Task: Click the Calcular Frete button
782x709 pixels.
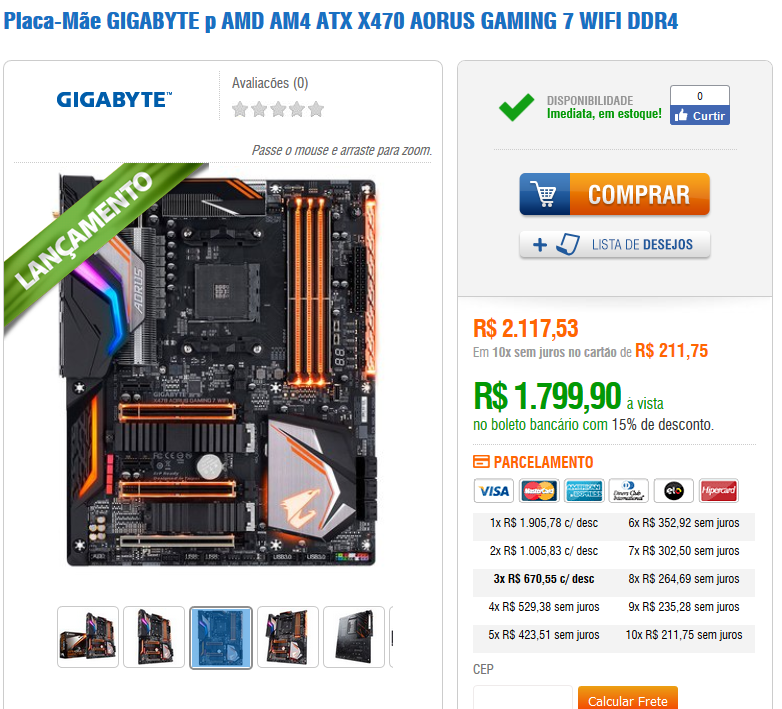Action: coord(627,698)
